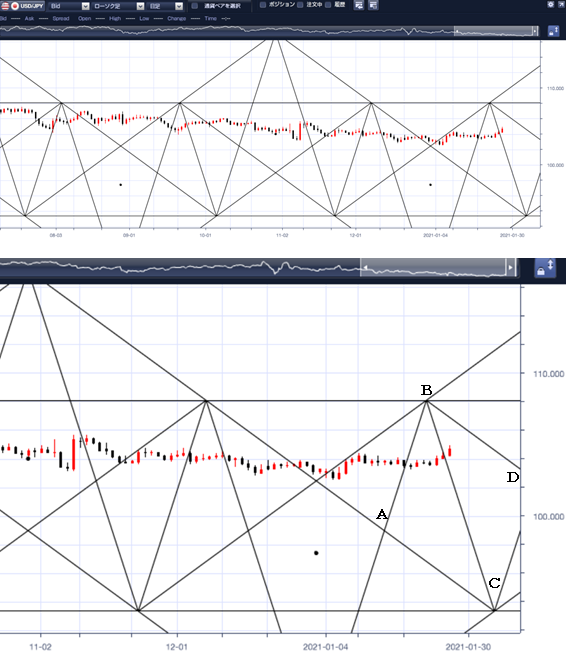Viewport: 566px width, 656px height.
Task: Click right handle of upper overview range slider
Action: click(x=535, y=31)
